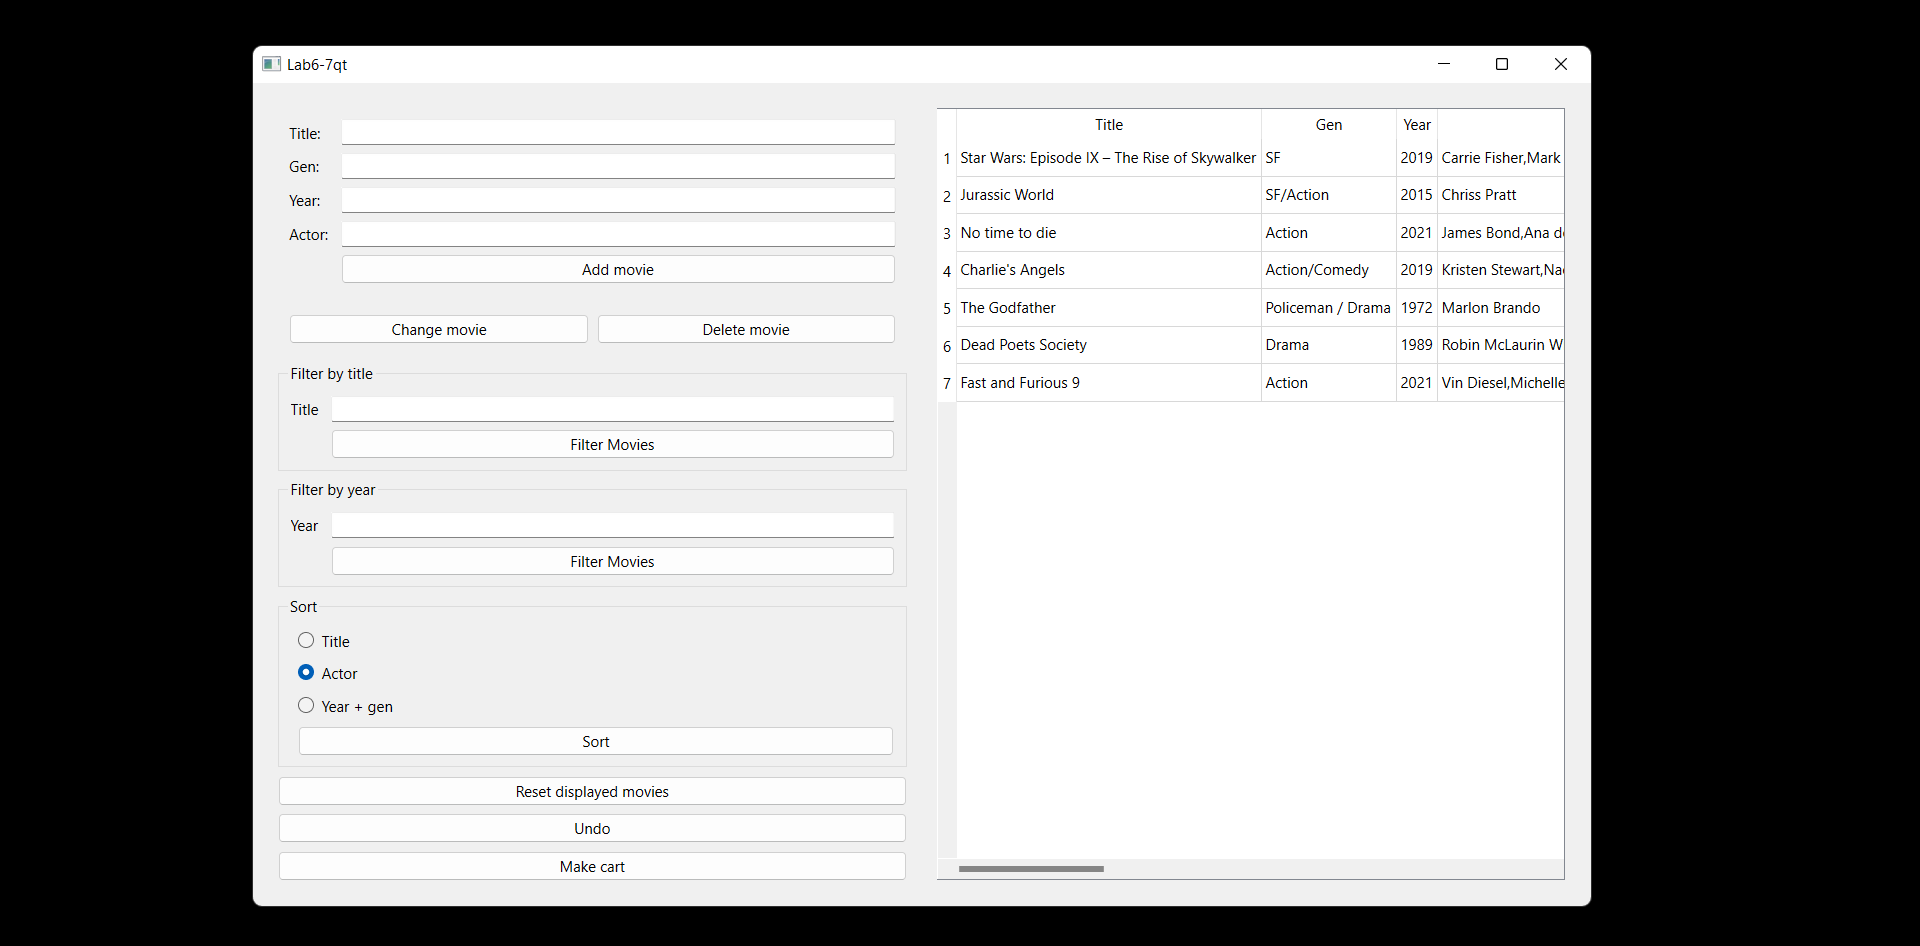Select row header 3 in table
Image resolution: width=1920 pixels, height=946 pixels.
point(947,233)
